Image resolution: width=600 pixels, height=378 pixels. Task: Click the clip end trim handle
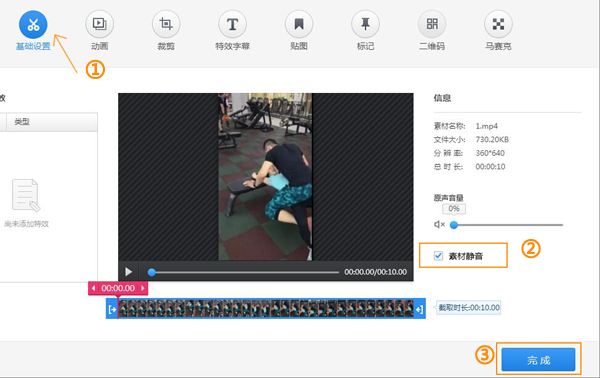coord(420,309)
